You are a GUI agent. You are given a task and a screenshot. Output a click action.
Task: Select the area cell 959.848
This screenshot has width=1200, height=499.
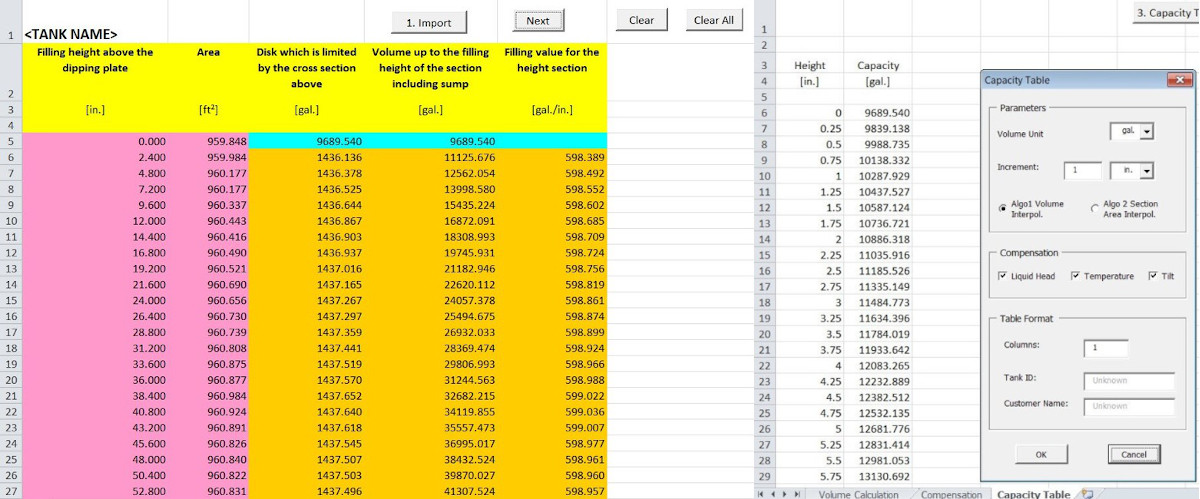click(209, 141)
